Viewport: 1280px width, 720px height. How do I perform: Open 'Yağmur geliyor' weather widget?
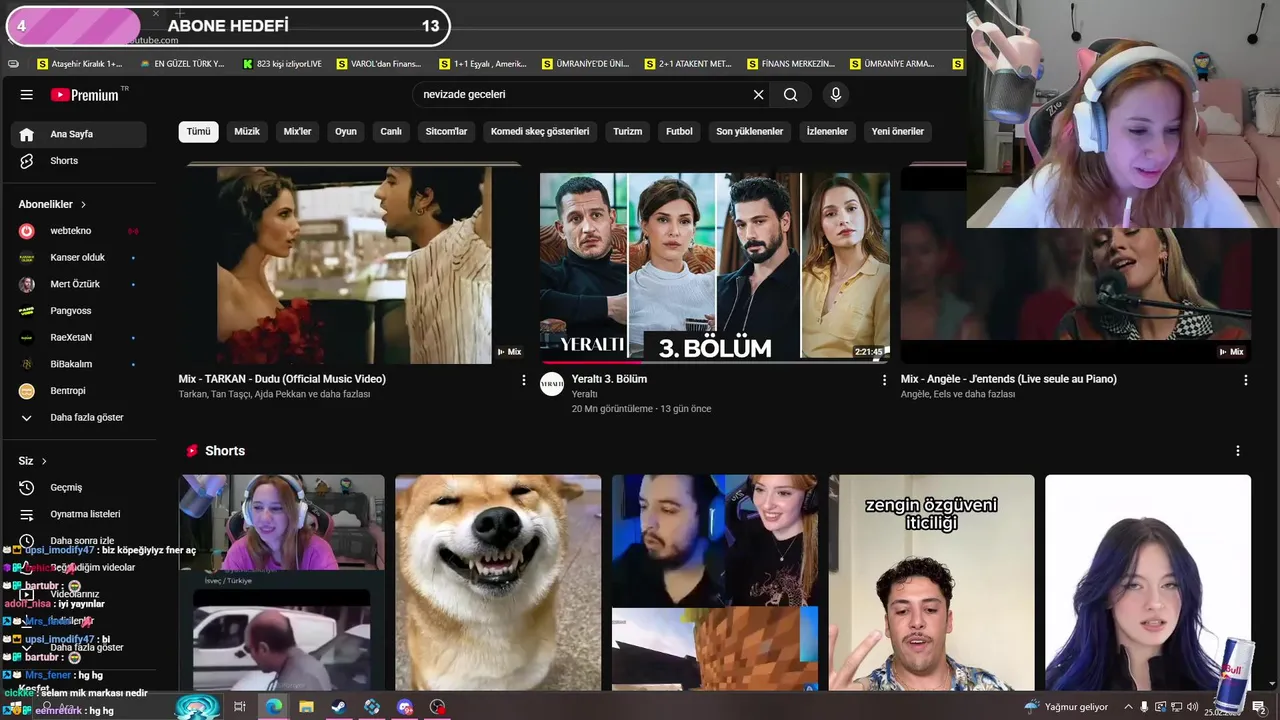tap(1066, 707)
